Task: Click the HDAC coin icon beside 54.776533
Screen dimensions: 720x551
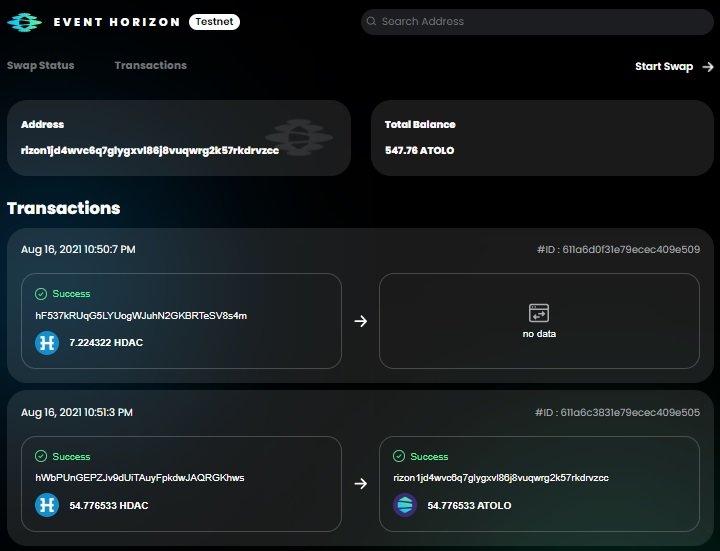Action: coord(47,505)
